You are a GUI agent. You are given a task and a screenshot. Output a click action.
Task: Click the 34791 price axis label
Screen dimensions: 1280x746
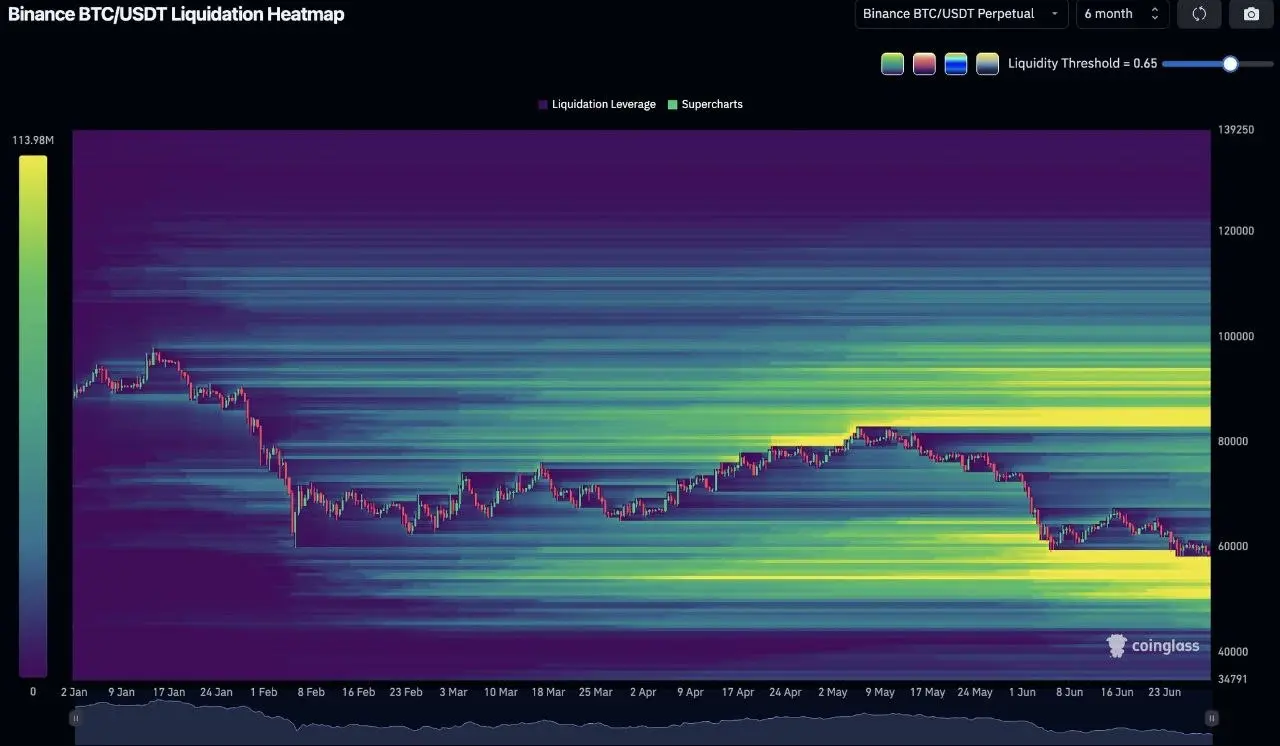pos(1234,679)
